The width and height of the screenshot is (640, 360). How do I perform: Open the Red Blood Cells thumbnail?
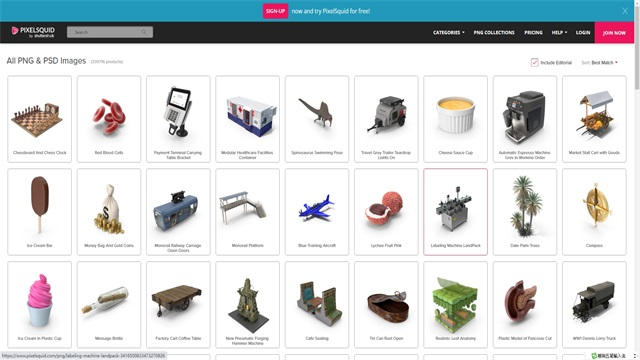[x=109, y=119]
